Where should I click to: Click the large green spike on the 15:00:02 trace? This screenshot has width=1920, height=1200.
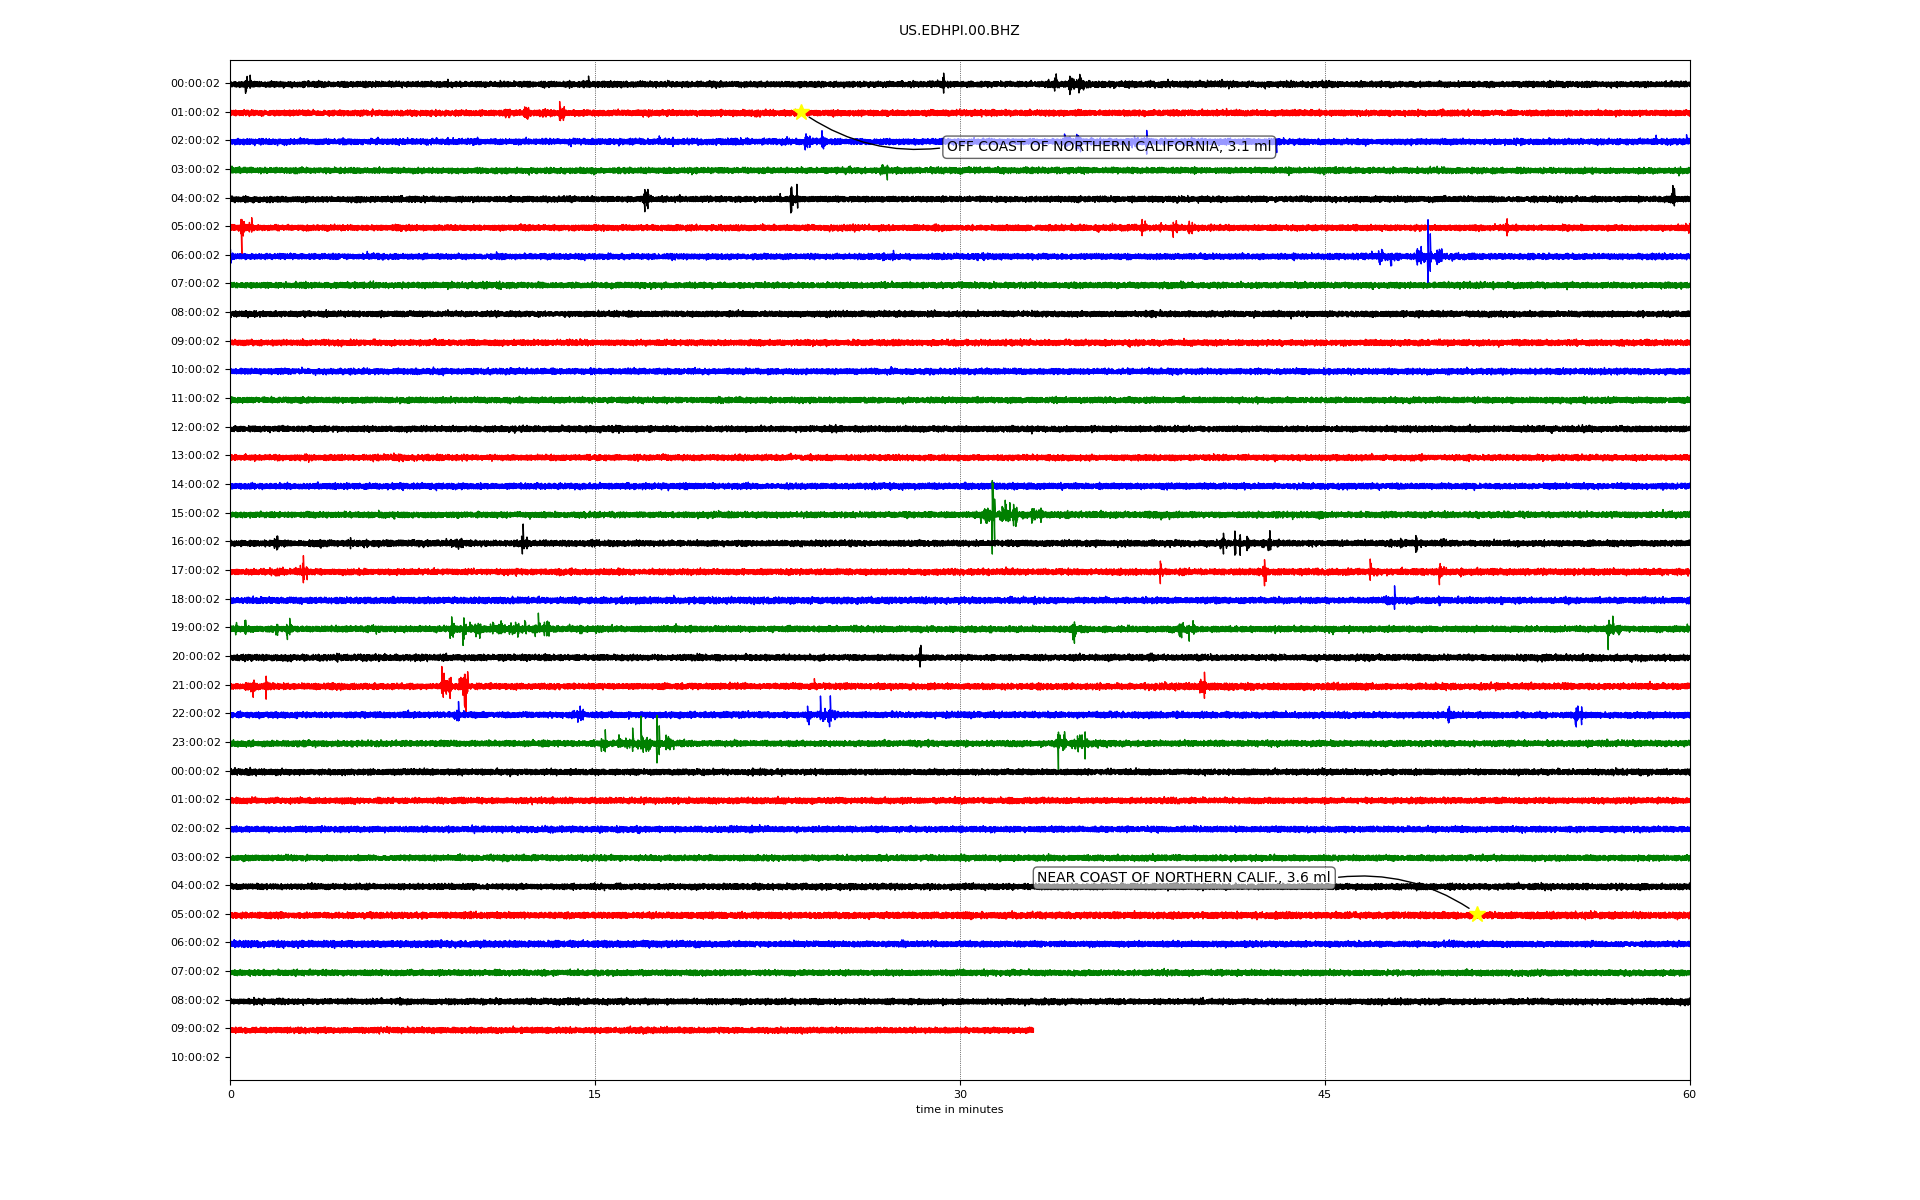[x=992, y=516]
